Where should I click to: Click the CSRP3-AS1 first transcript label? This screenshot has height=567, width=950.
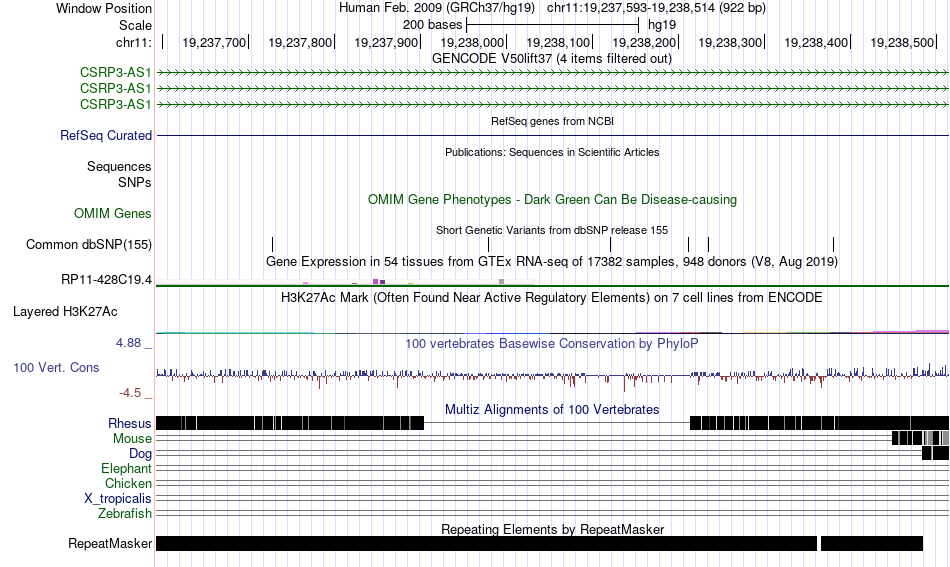pyautogui.click(x=115, y=73)
